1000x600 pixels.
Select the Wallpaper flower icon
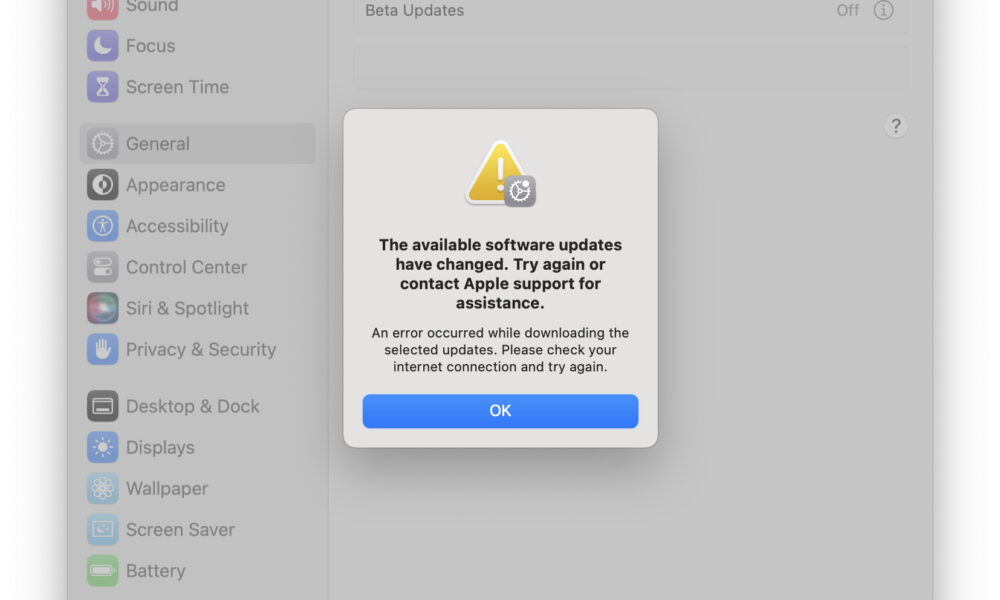pos(103,488)
